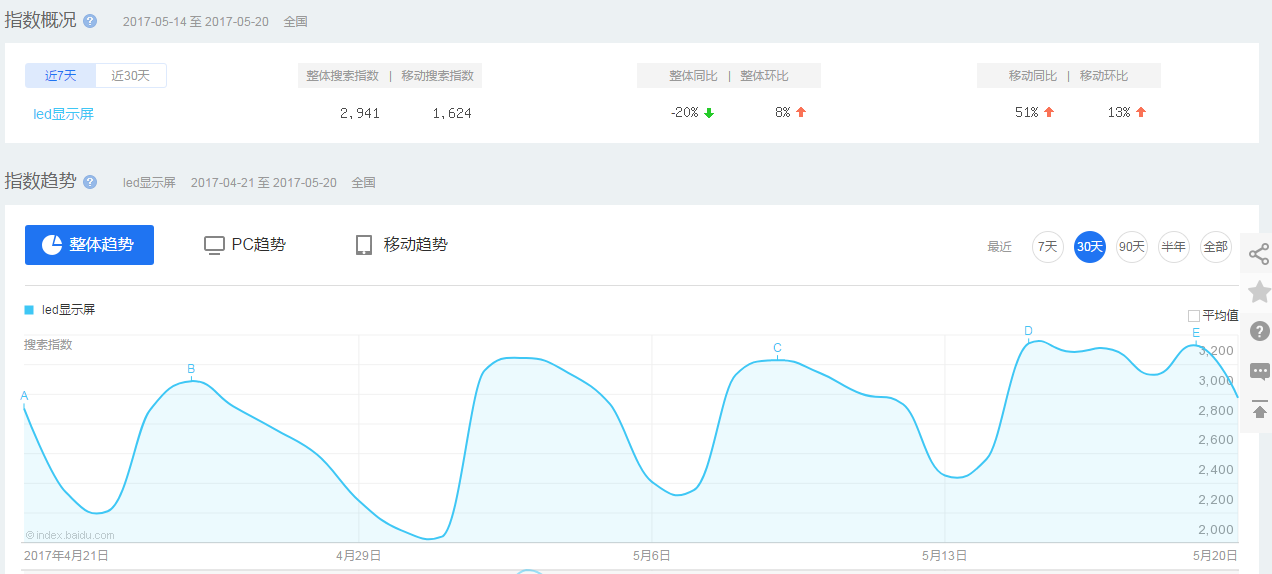Switch to the 整体趋势 tab
Viewport: 1272px width, 574px height.
pos(89,245)
